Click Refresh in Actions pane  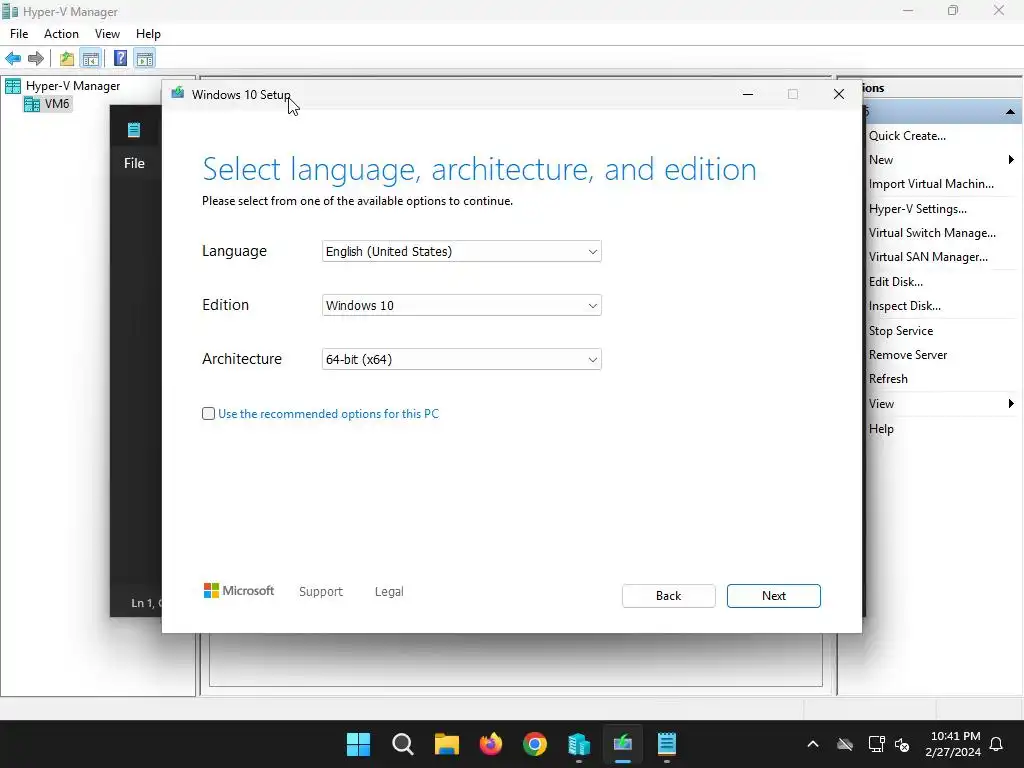888,379
